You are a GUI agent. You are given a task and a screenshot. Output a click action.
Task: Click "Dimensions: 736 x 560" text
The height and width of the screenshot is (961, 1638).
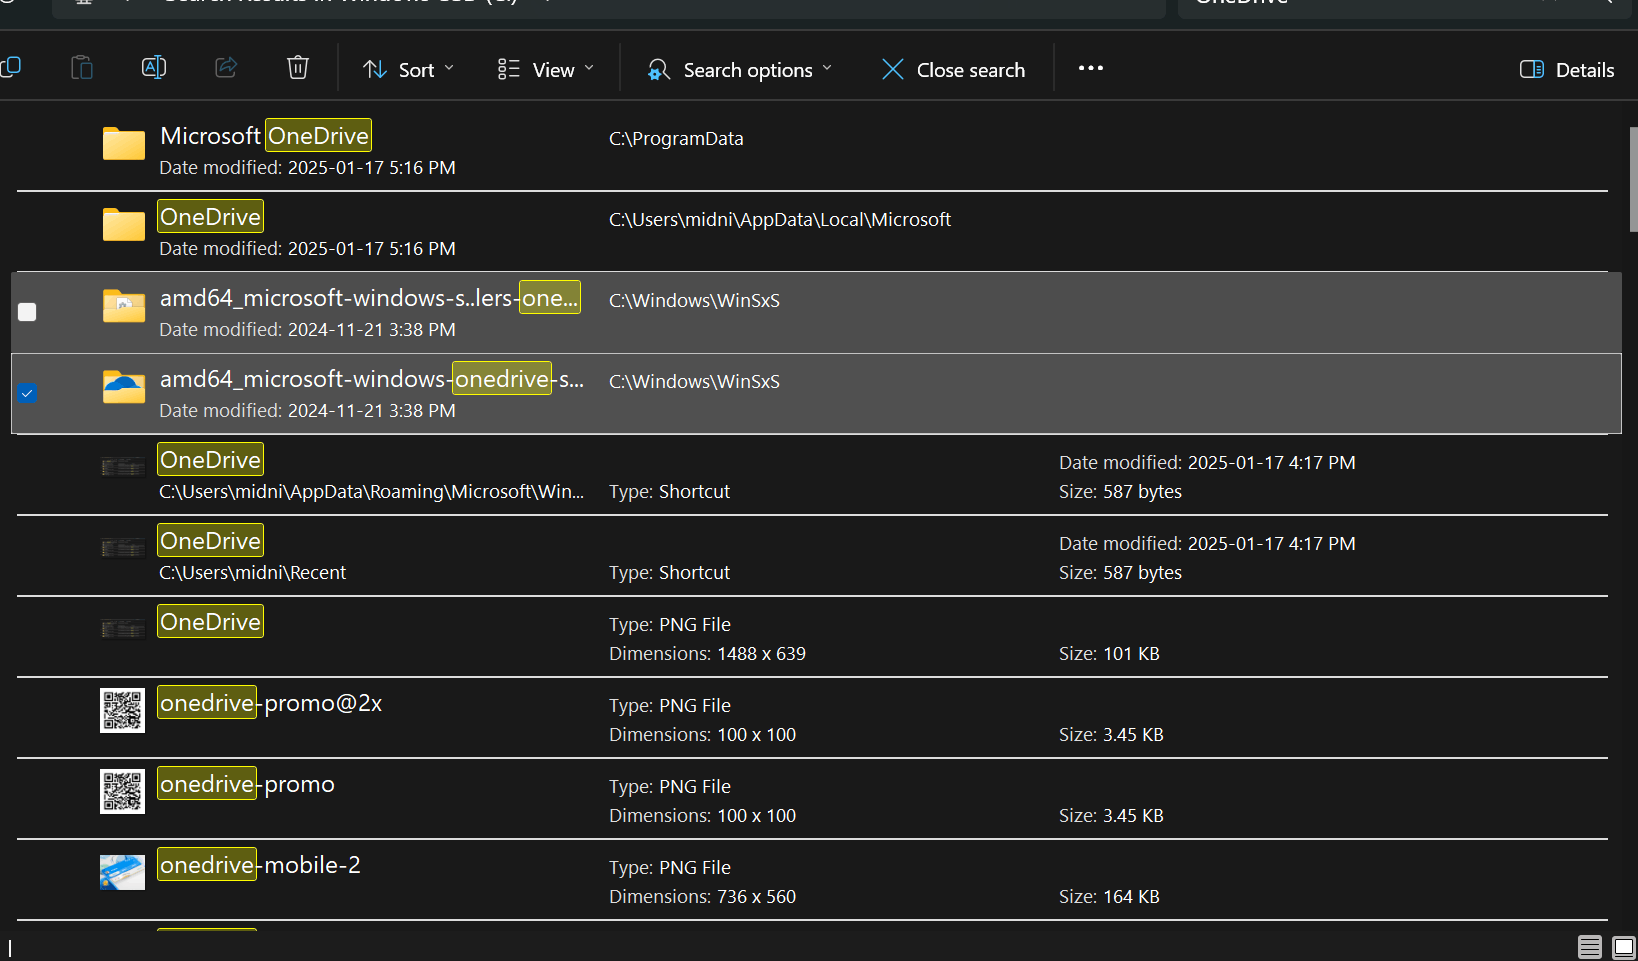702,896
